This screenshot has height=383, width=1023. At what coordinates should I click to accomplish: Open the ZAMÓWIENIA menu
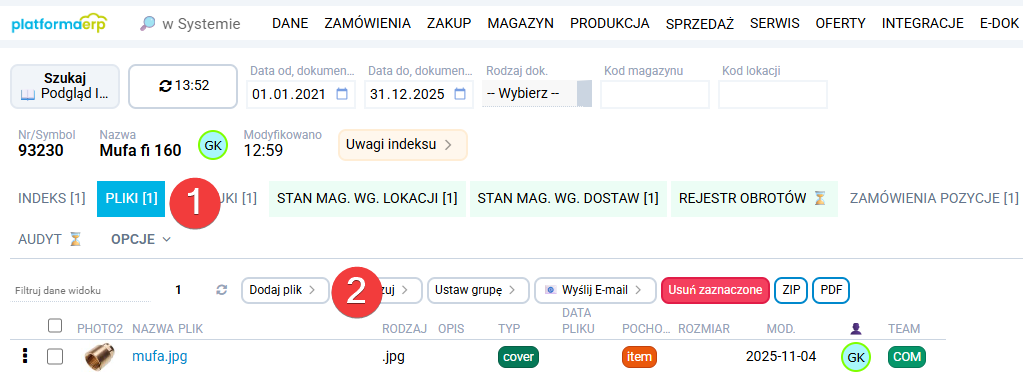coord(367,24)
